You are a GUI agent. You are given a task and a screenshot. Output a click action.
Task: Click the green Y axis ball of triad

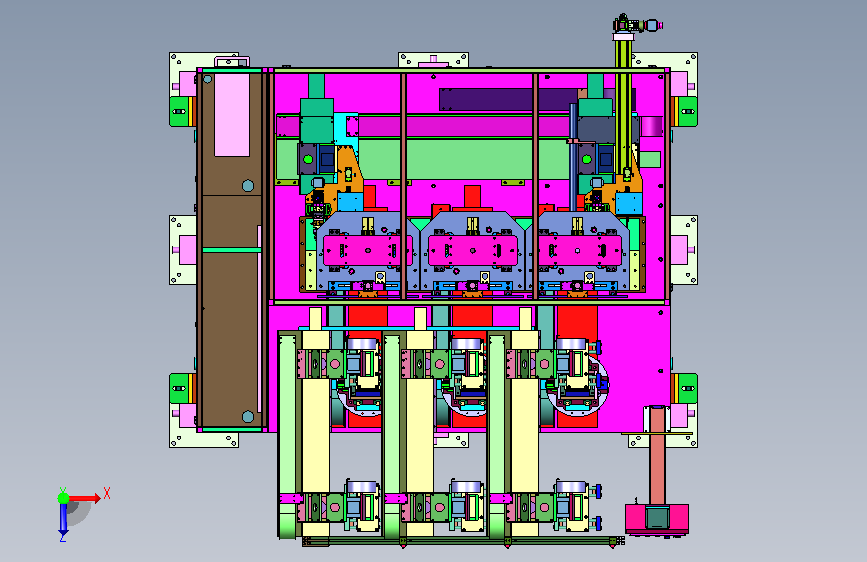(63, 498)
